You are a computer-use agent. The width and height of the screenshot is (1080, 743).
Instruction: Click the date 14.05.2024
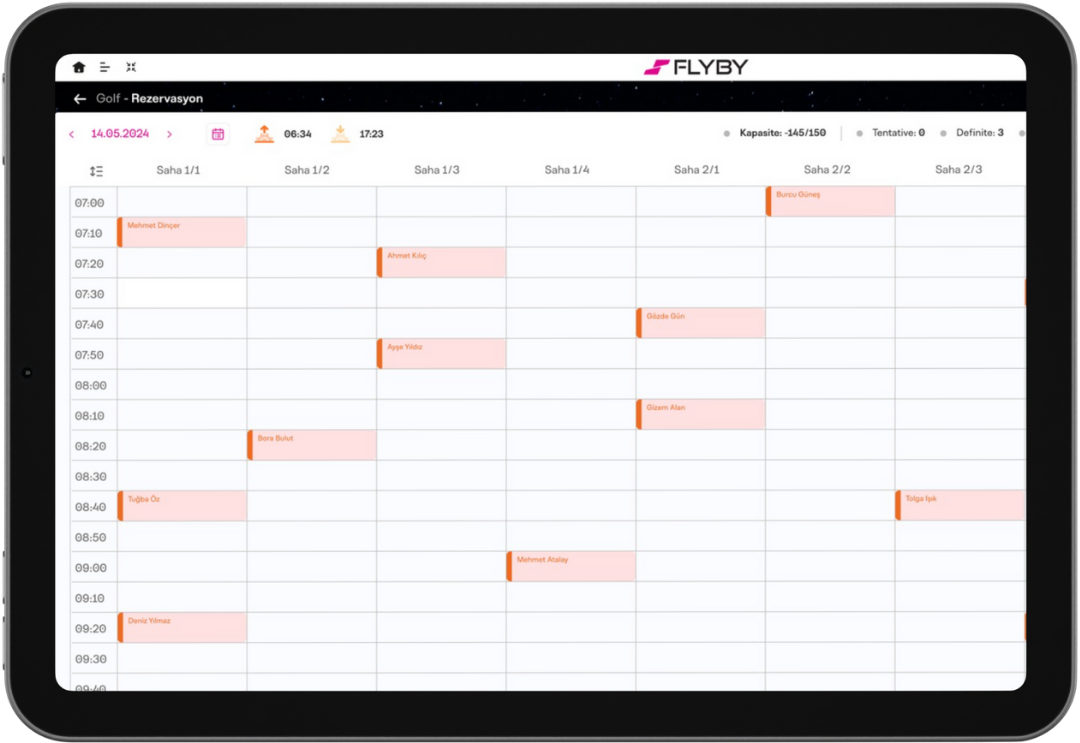tap(120, 134)
